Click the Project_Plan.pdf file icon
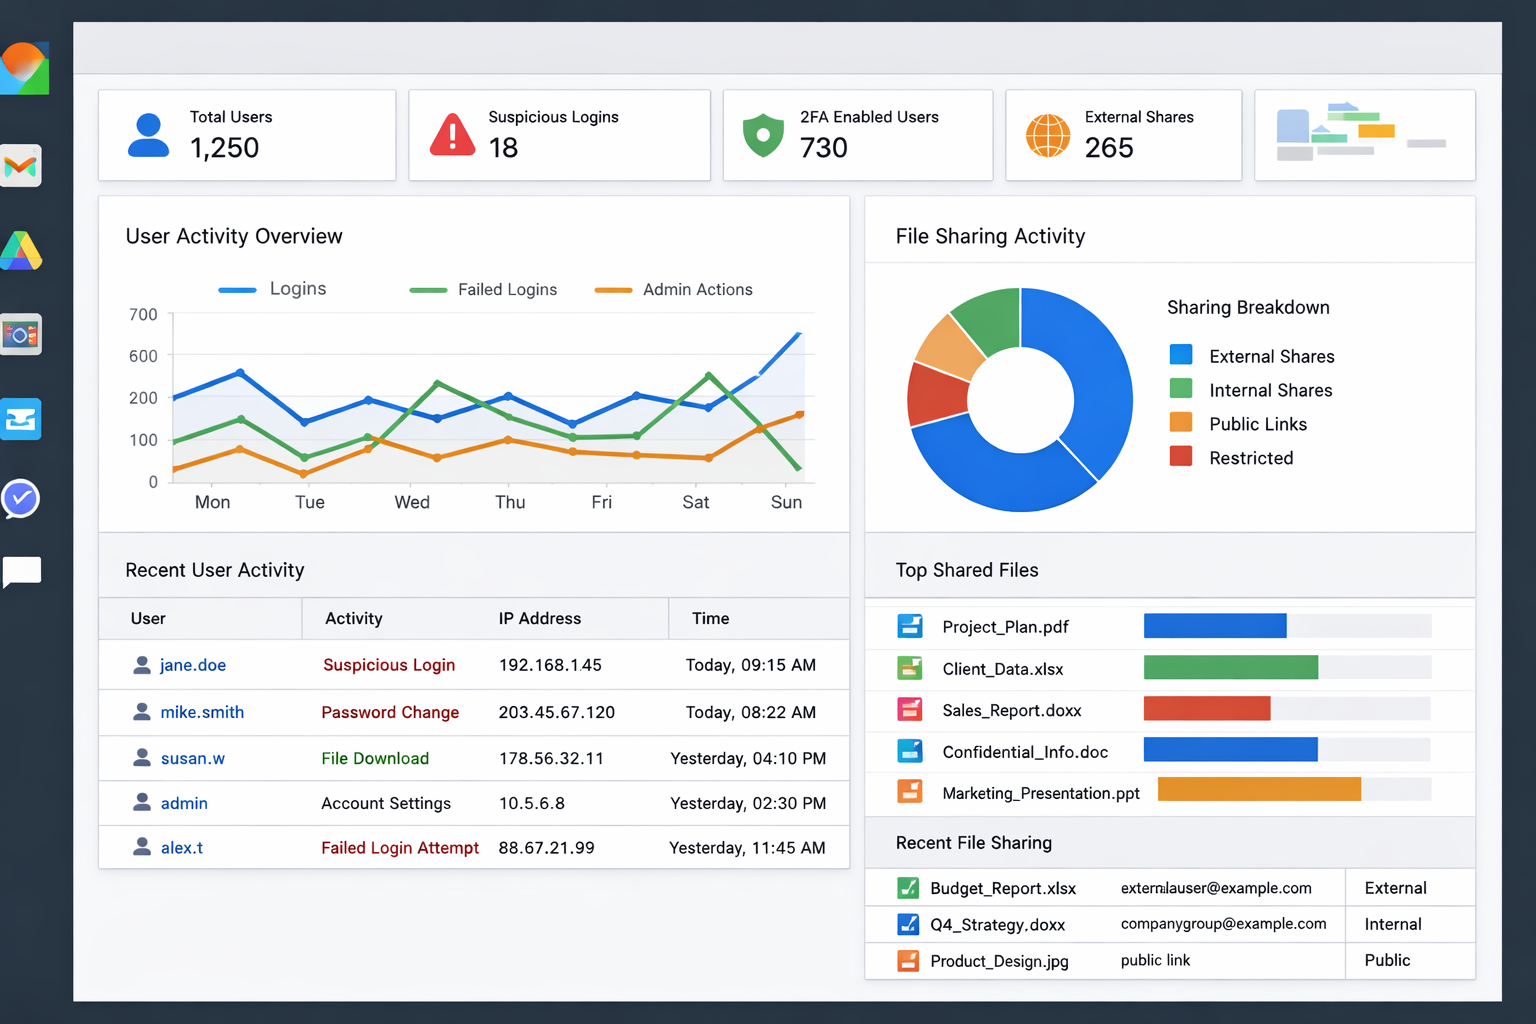Image resolution: width=1536 pixels, height=1024 pixels. pyautogui.click(x=910, y=626)
